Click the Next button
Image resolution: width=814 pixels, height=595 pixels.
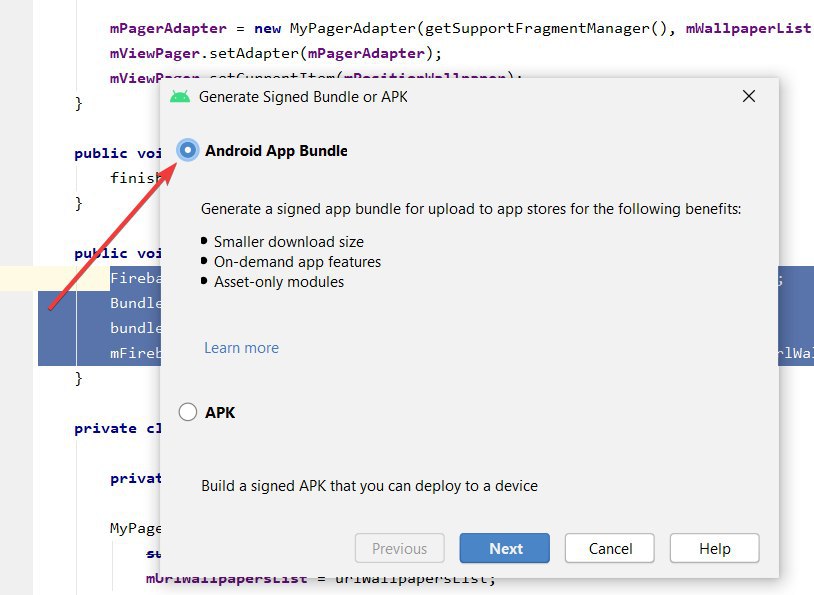505,548
